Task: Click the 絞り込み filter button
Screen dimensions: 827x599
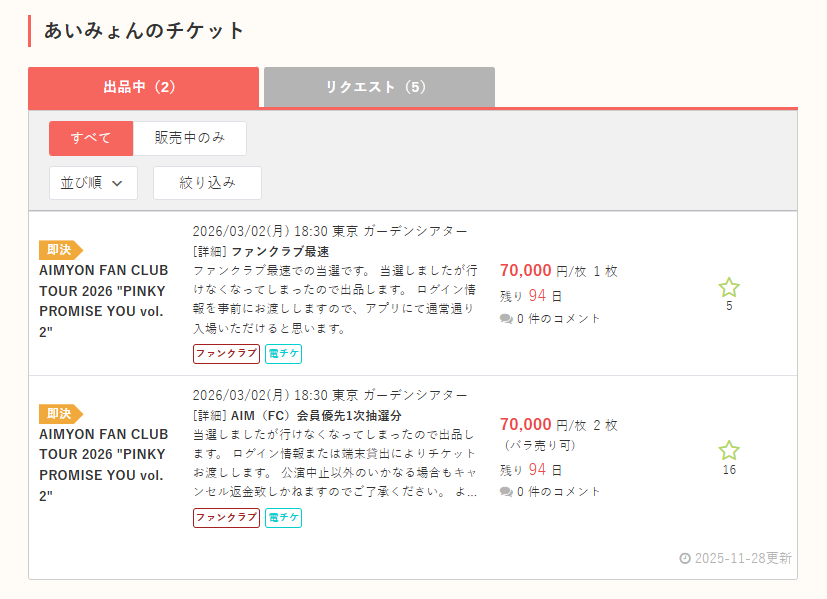Action: 207,183
